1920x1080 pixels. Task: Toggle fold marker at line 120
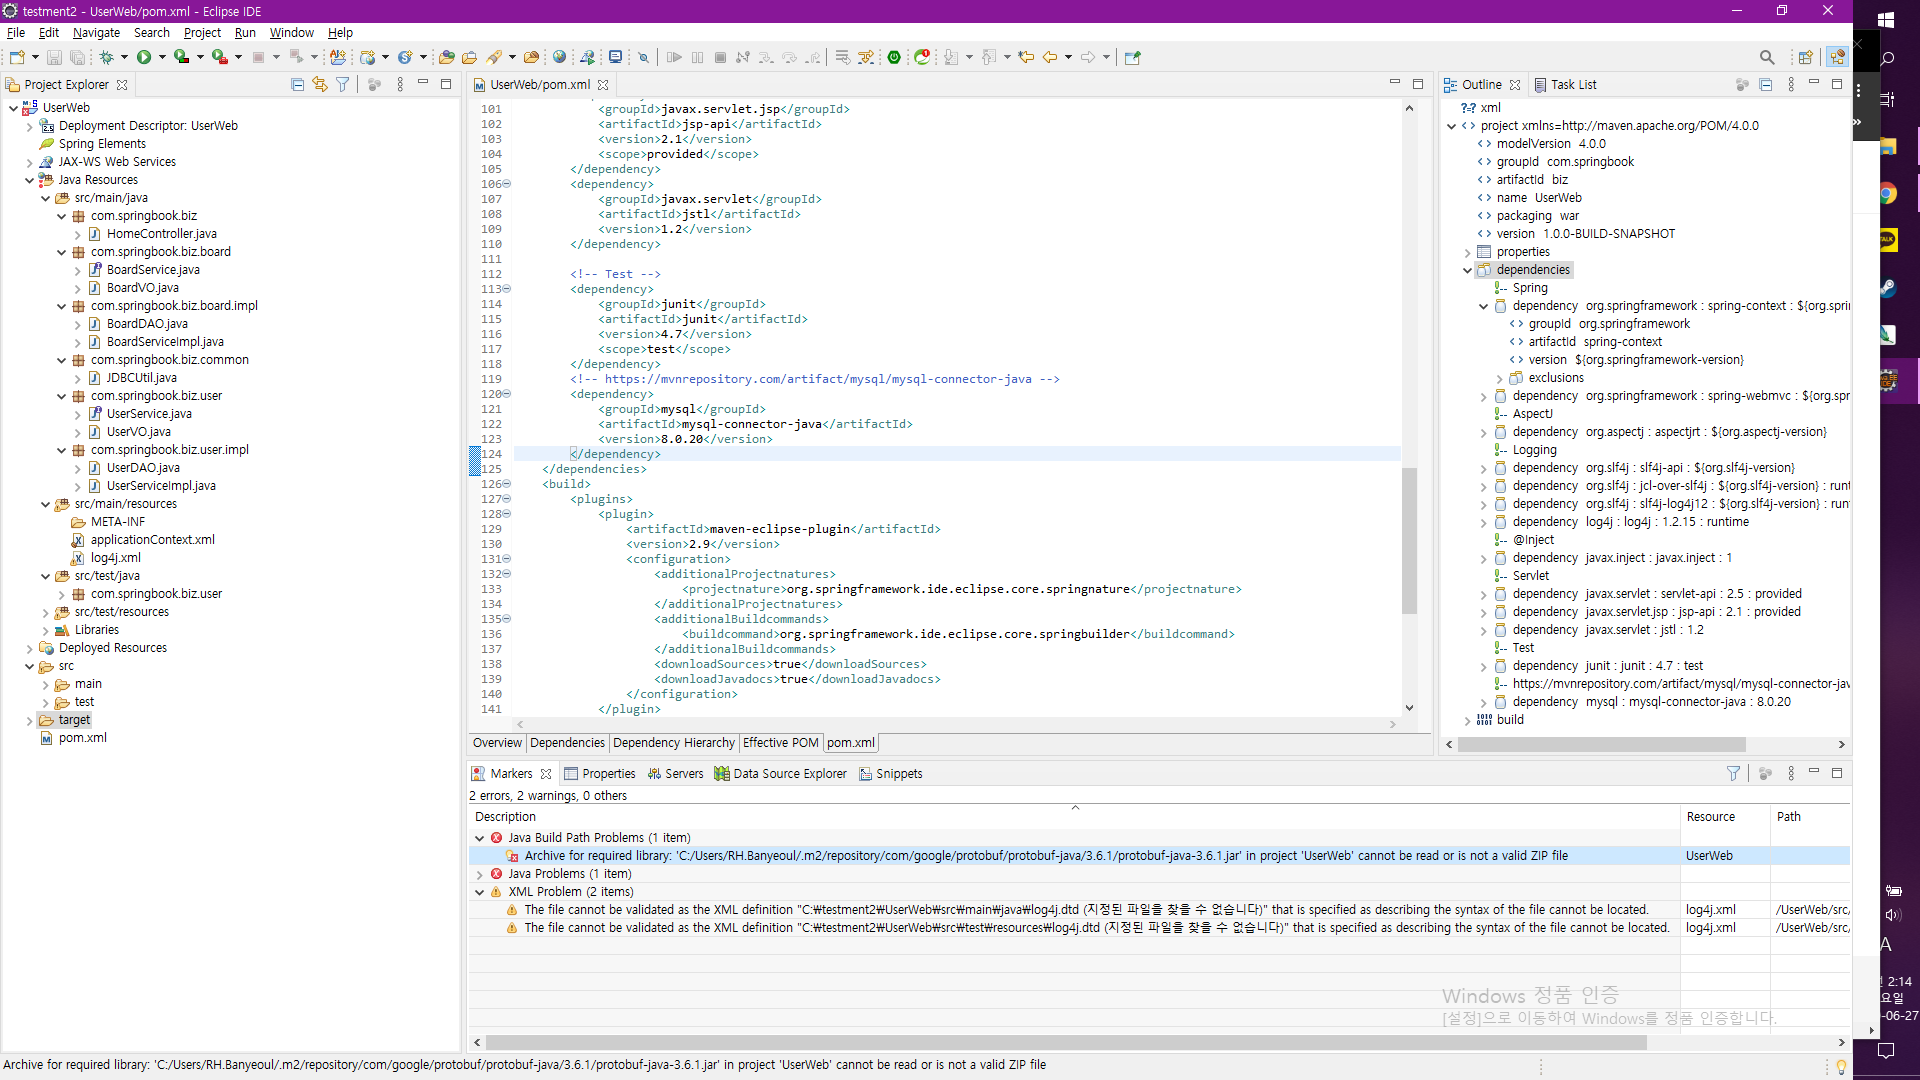pyautogui.click(x=507, y=394)
